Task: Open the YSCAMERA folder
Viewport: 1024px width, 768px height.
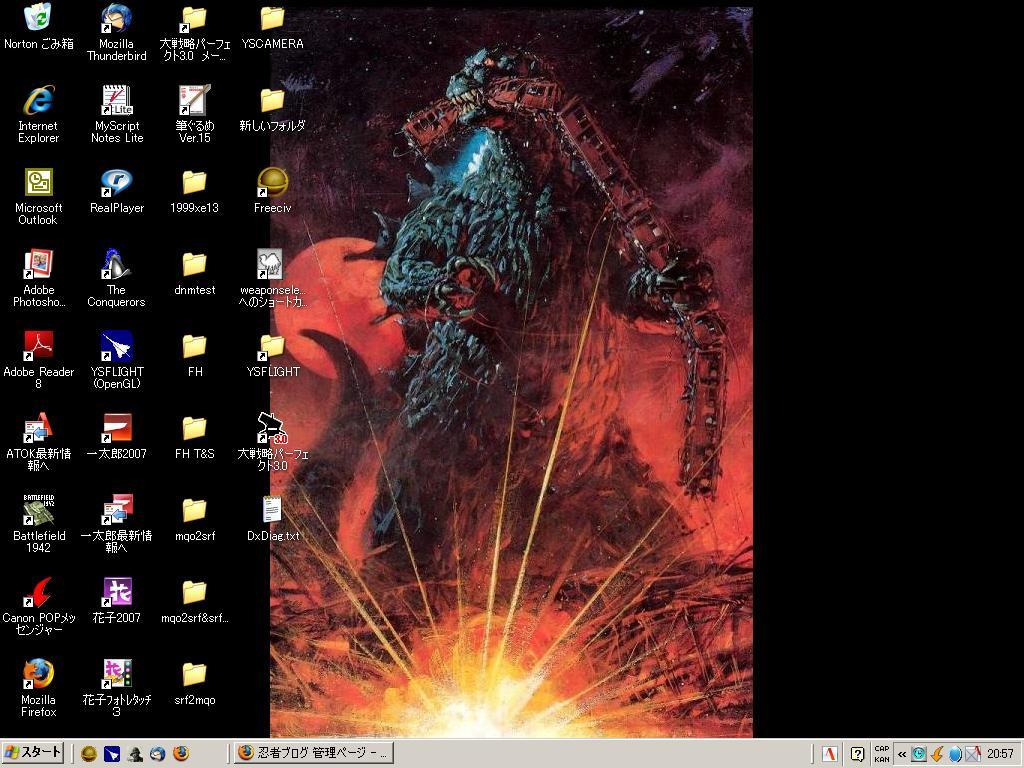Action: [x=272, y=27]
